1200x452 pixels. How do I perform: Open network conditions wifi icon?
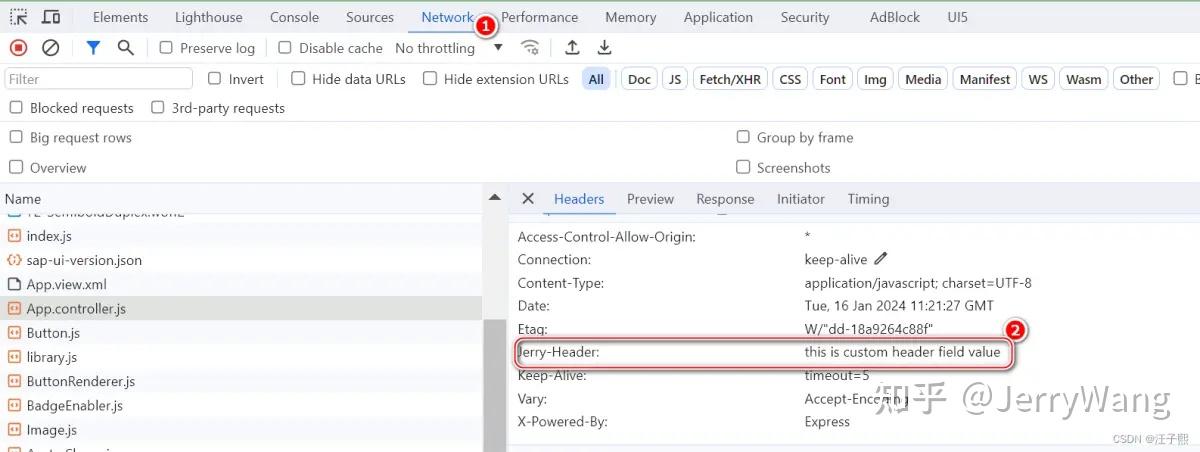(530, 47)
